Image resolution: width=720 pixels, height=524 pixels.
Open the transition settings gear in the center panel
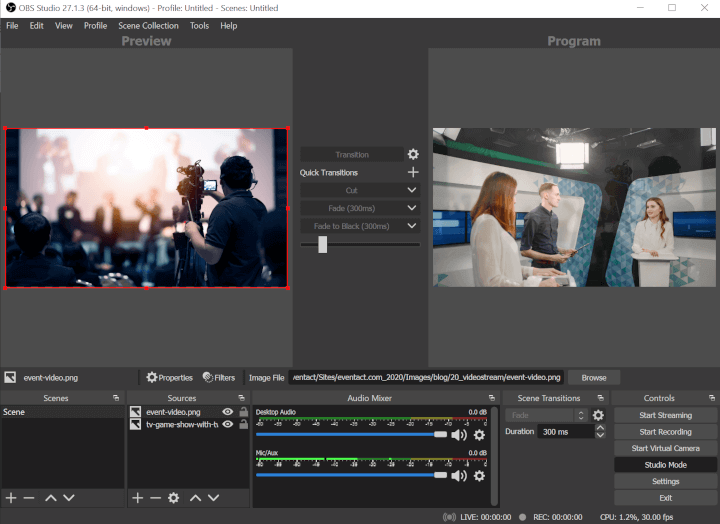click(413, 155)
